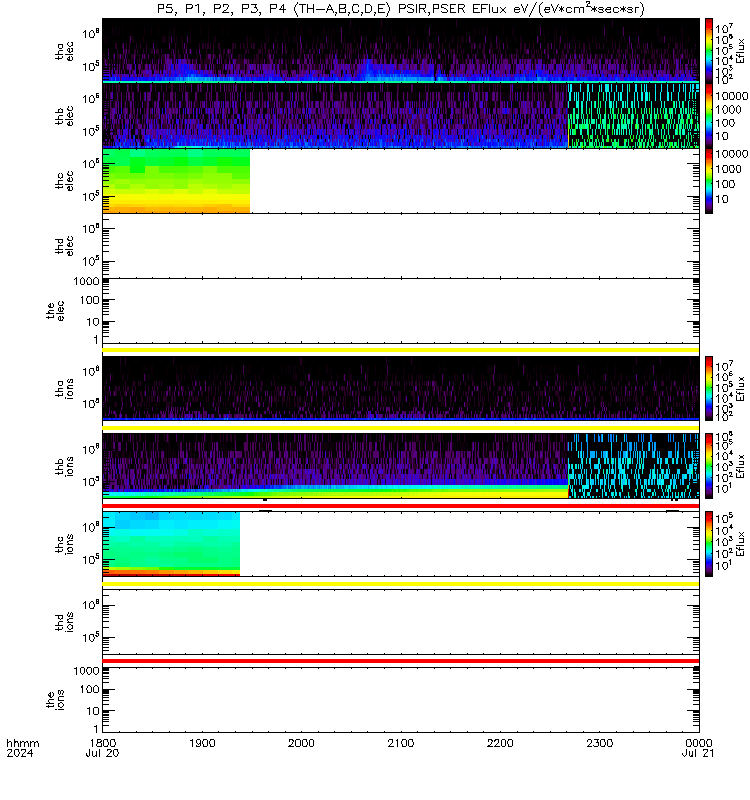Click the 'Jul 20' date label
The width and height of the screenshot is (750, 800).
103,753
